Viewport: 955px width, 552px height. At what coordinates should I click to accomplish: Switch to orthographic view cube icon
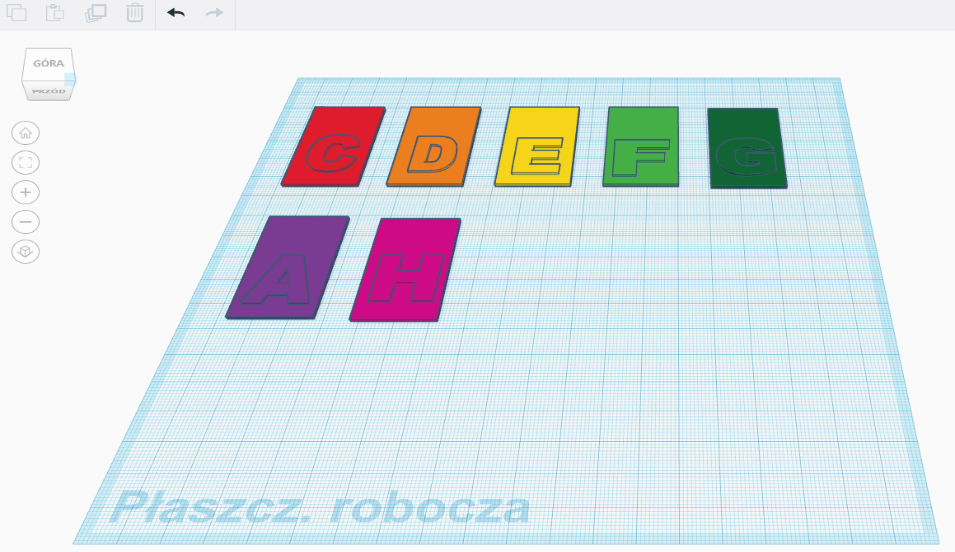(x=26, y=252)
